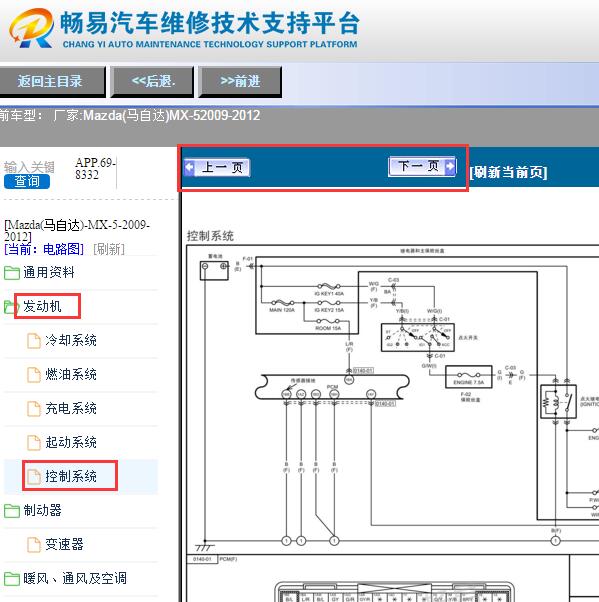
Task: Collapse the 发动机 folder
Action: tap(42, 306)
